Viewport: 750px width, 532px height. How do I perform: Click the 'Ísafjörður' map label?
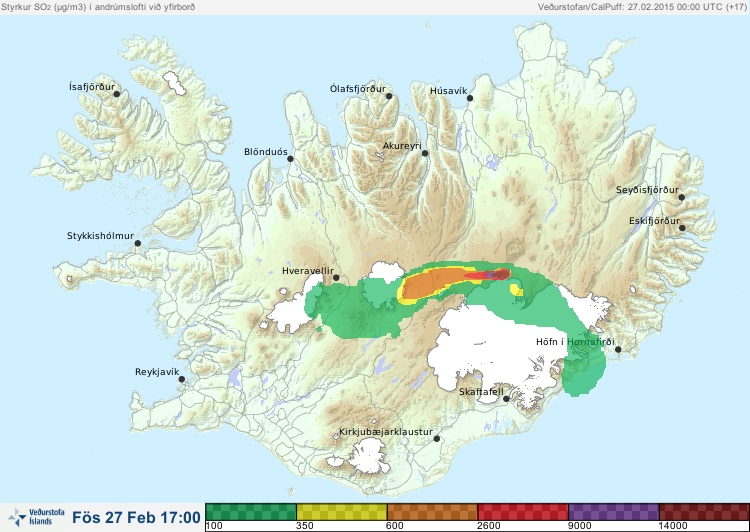(92, 87)
